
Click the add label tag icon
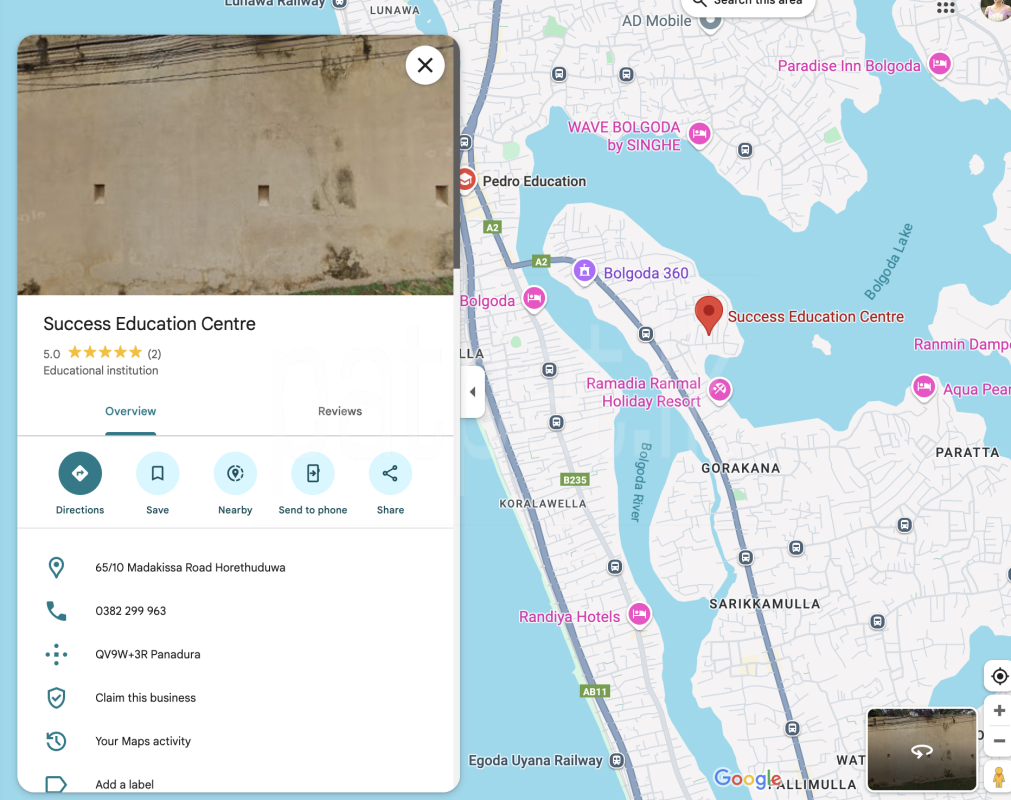(x=56, y=785)
